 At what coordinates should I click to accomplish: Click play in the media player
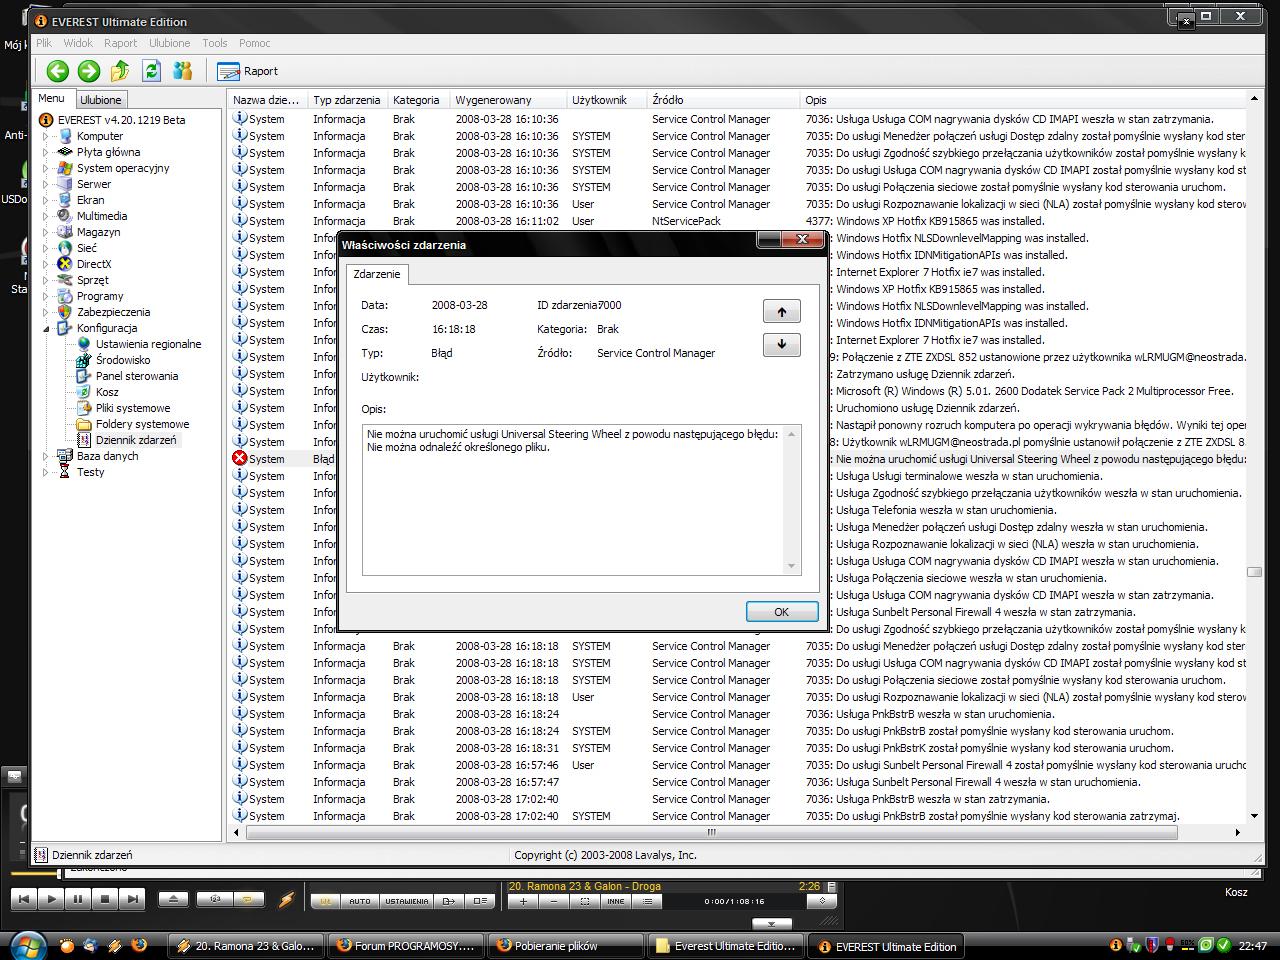51,899
